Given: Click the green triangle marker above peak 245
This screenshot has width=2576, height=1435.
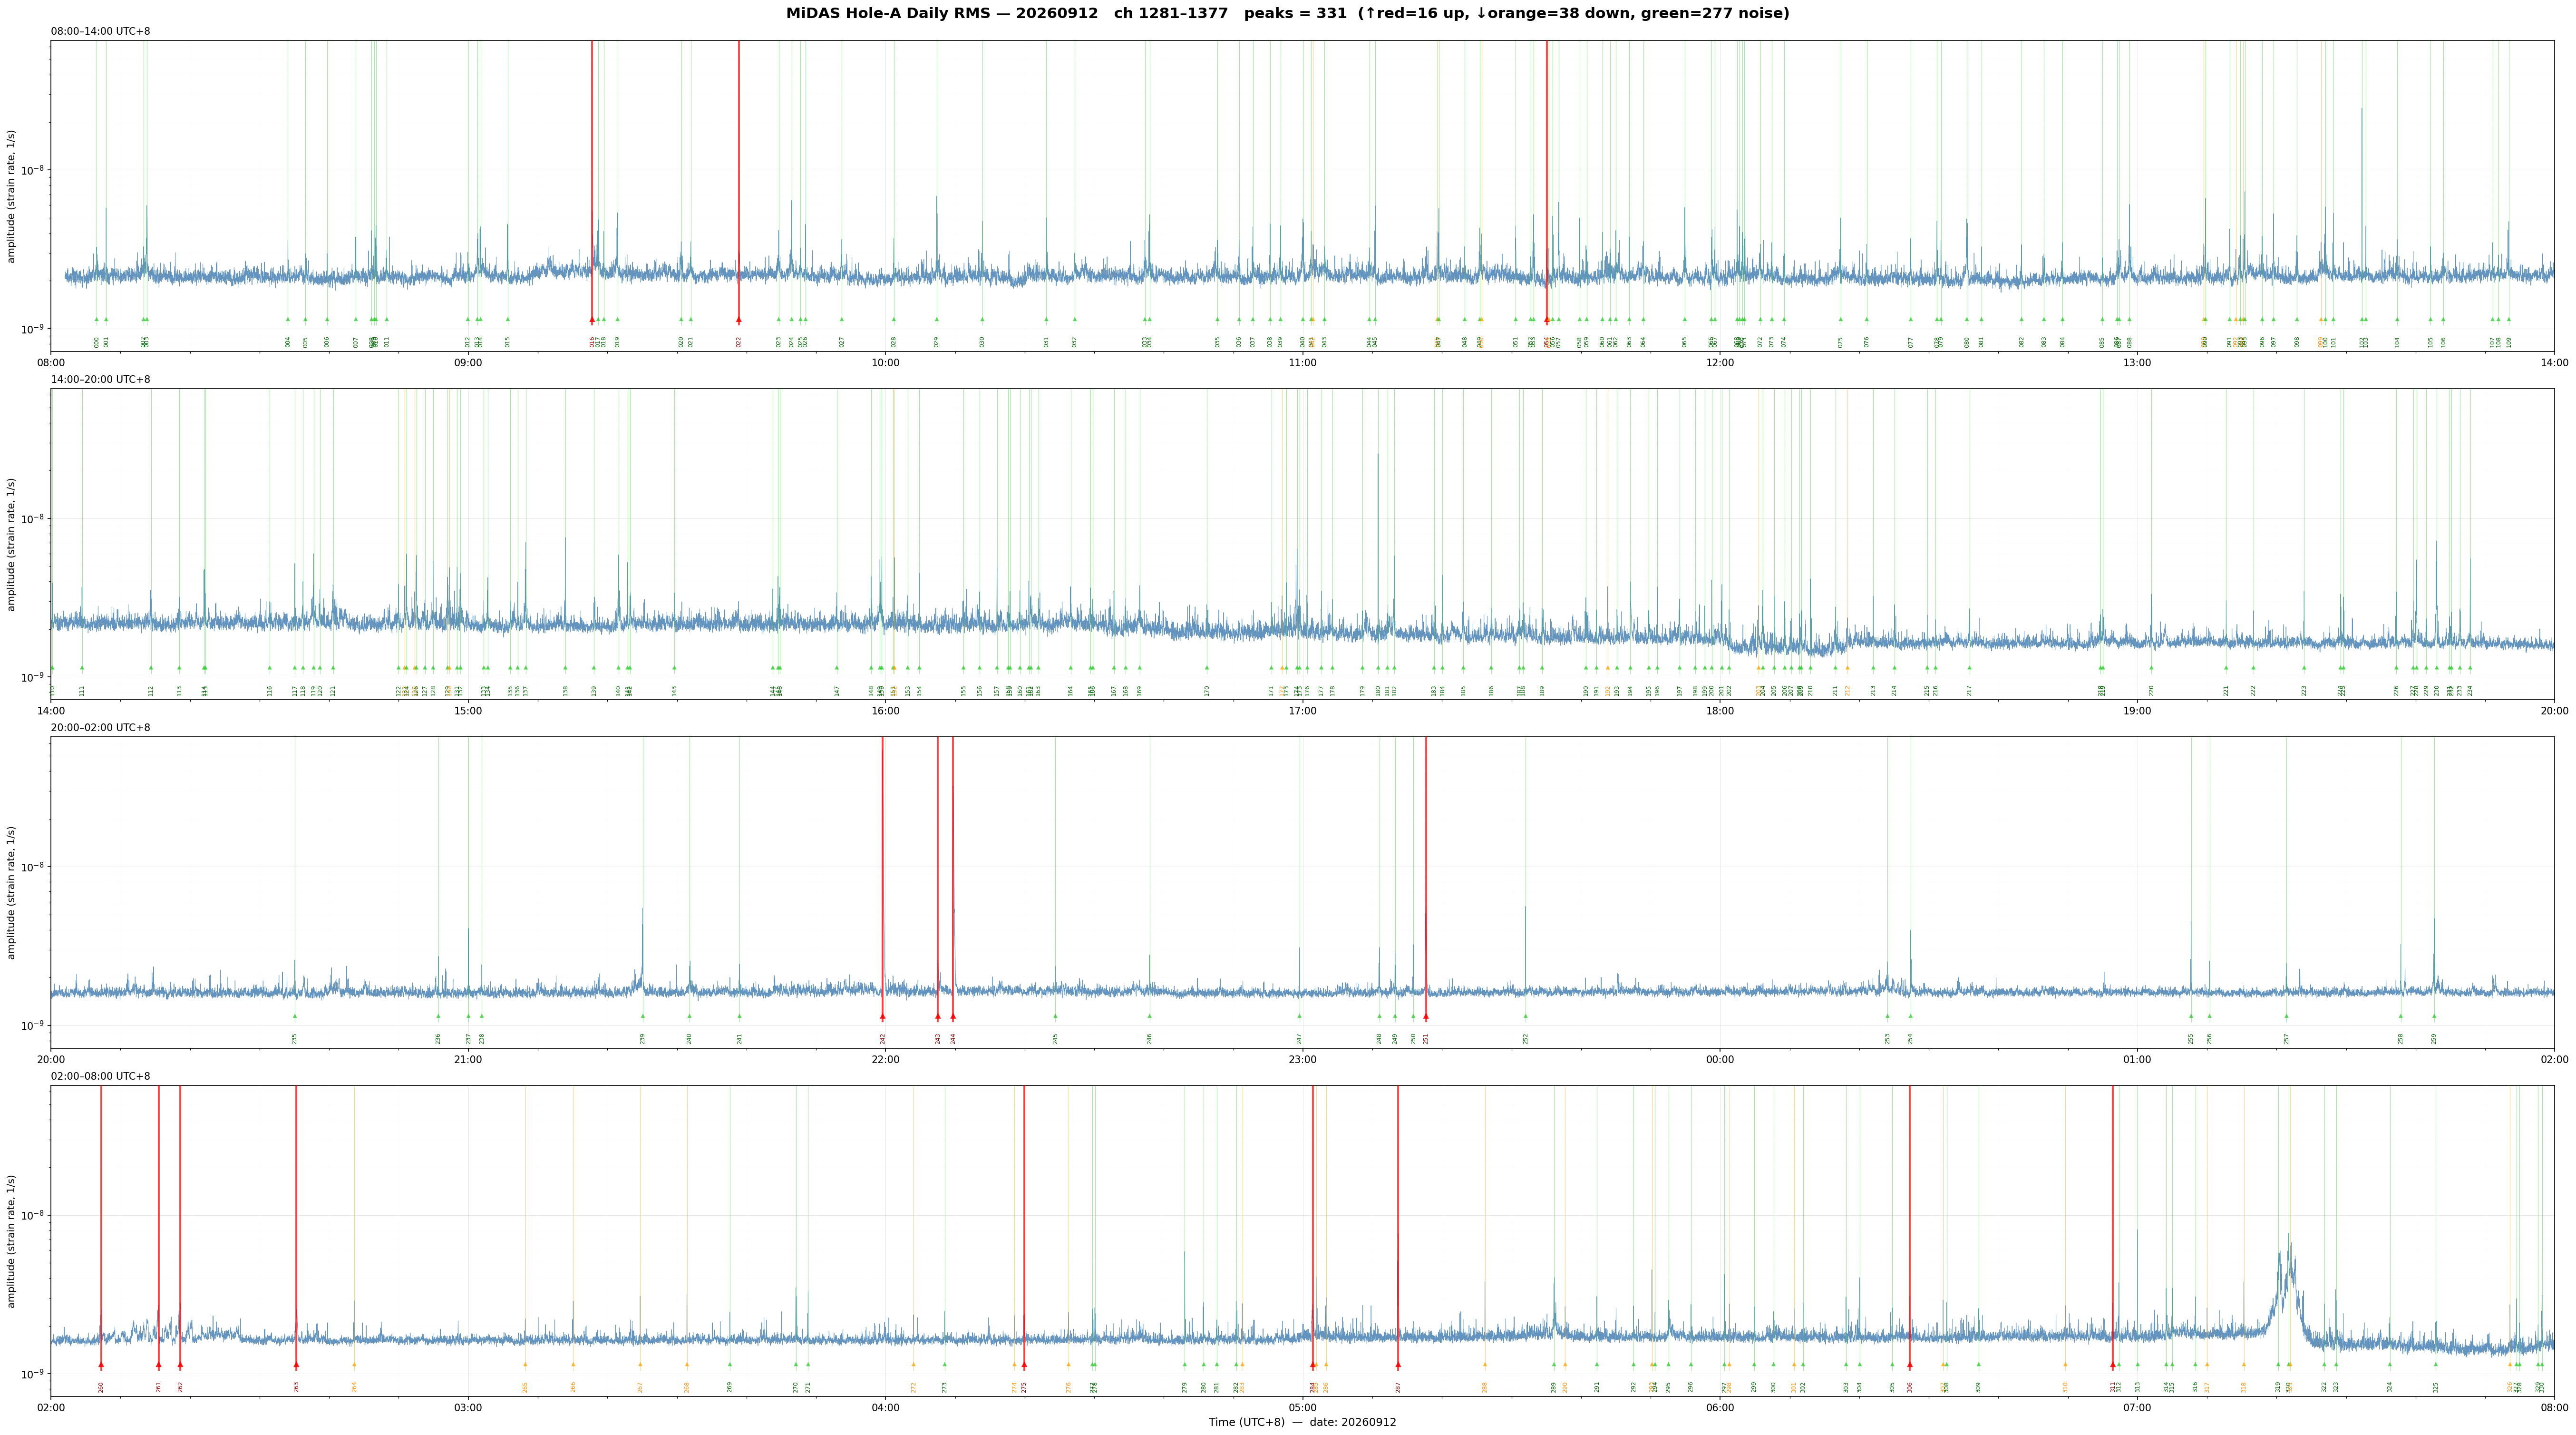Looking at the screenshot, I should click(x=1055, y=1016).
